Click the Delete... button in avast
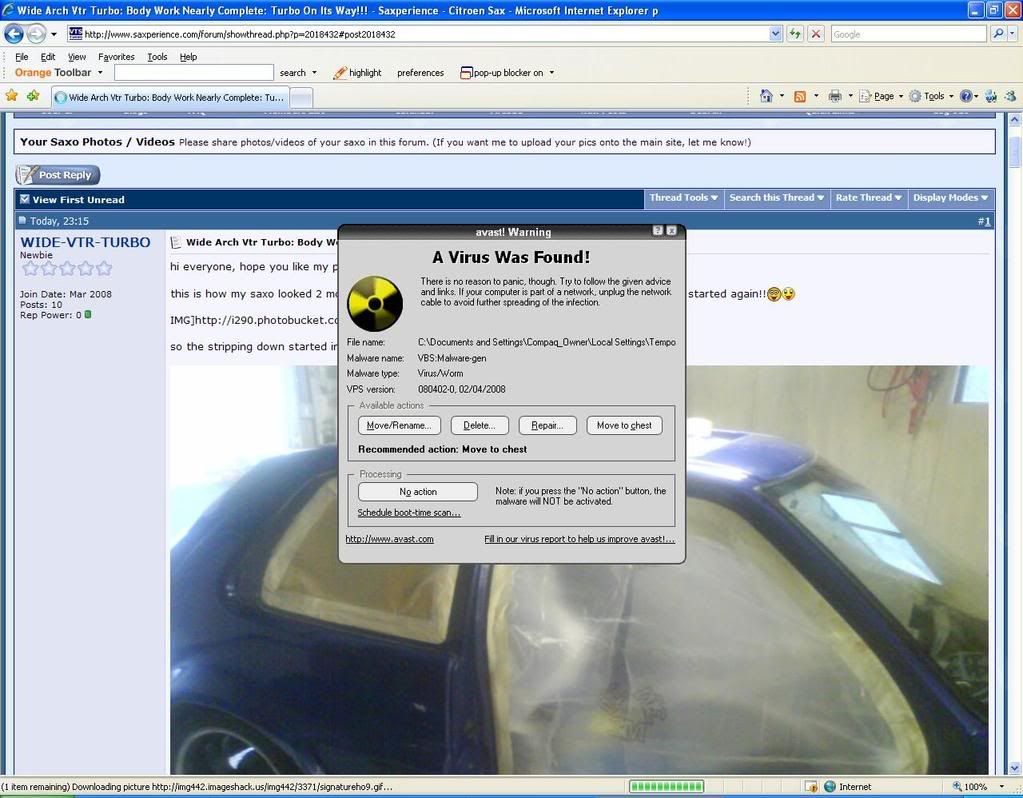 [x=480, y=425]
